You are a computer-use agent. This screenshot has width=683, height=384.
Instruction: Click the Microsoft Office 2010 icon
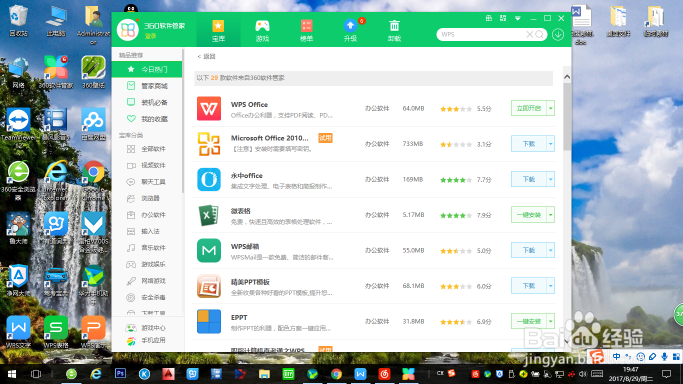click(209, 144)
